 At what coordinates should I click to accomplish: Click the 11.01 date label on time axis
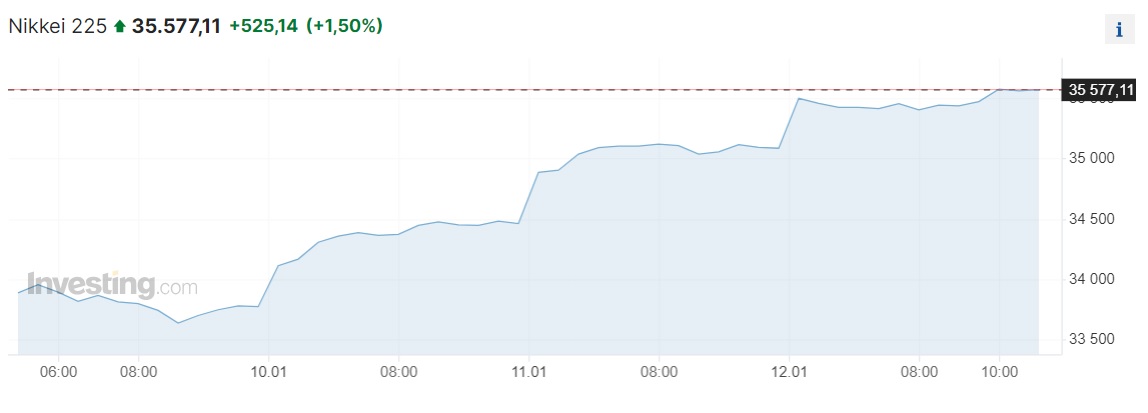529,372
